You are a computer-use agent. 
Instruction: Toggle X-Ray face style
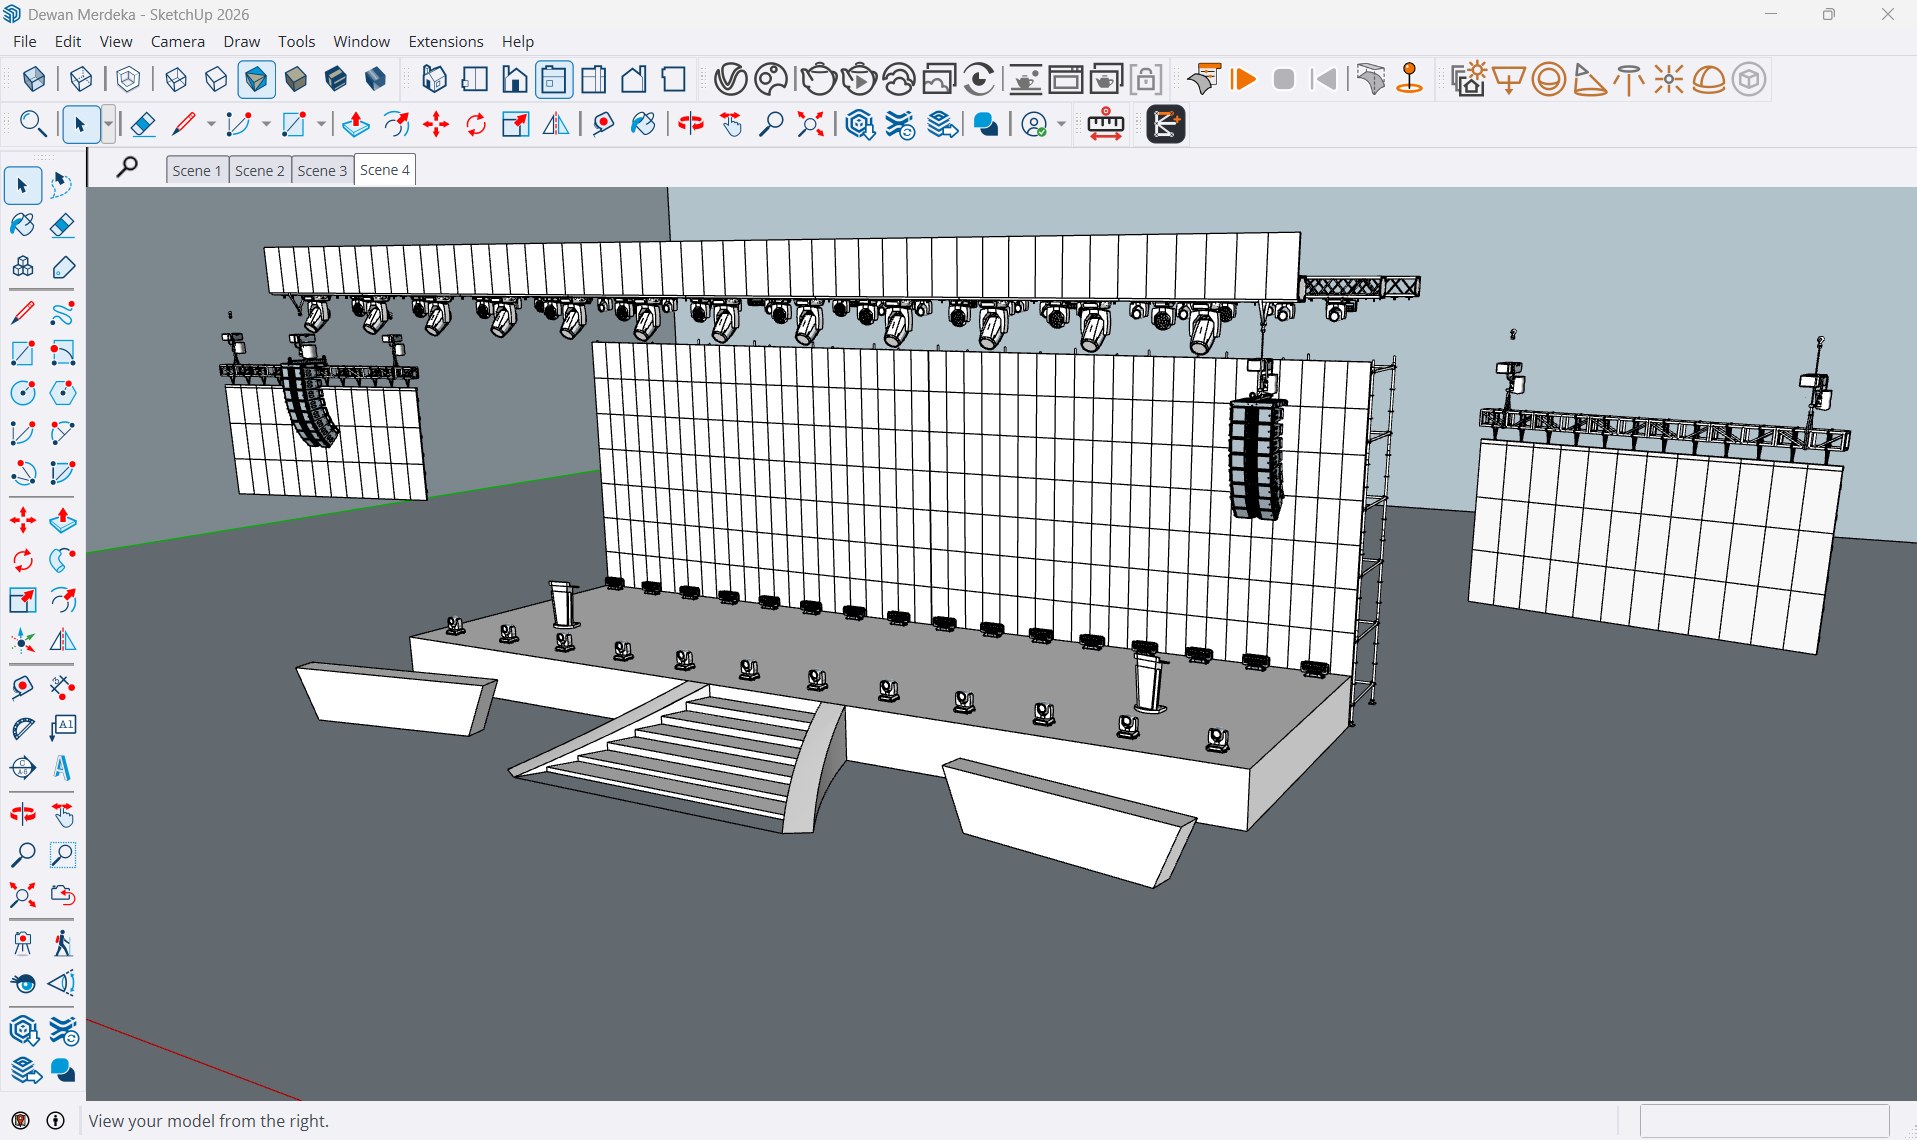click(x=34, y=79)
